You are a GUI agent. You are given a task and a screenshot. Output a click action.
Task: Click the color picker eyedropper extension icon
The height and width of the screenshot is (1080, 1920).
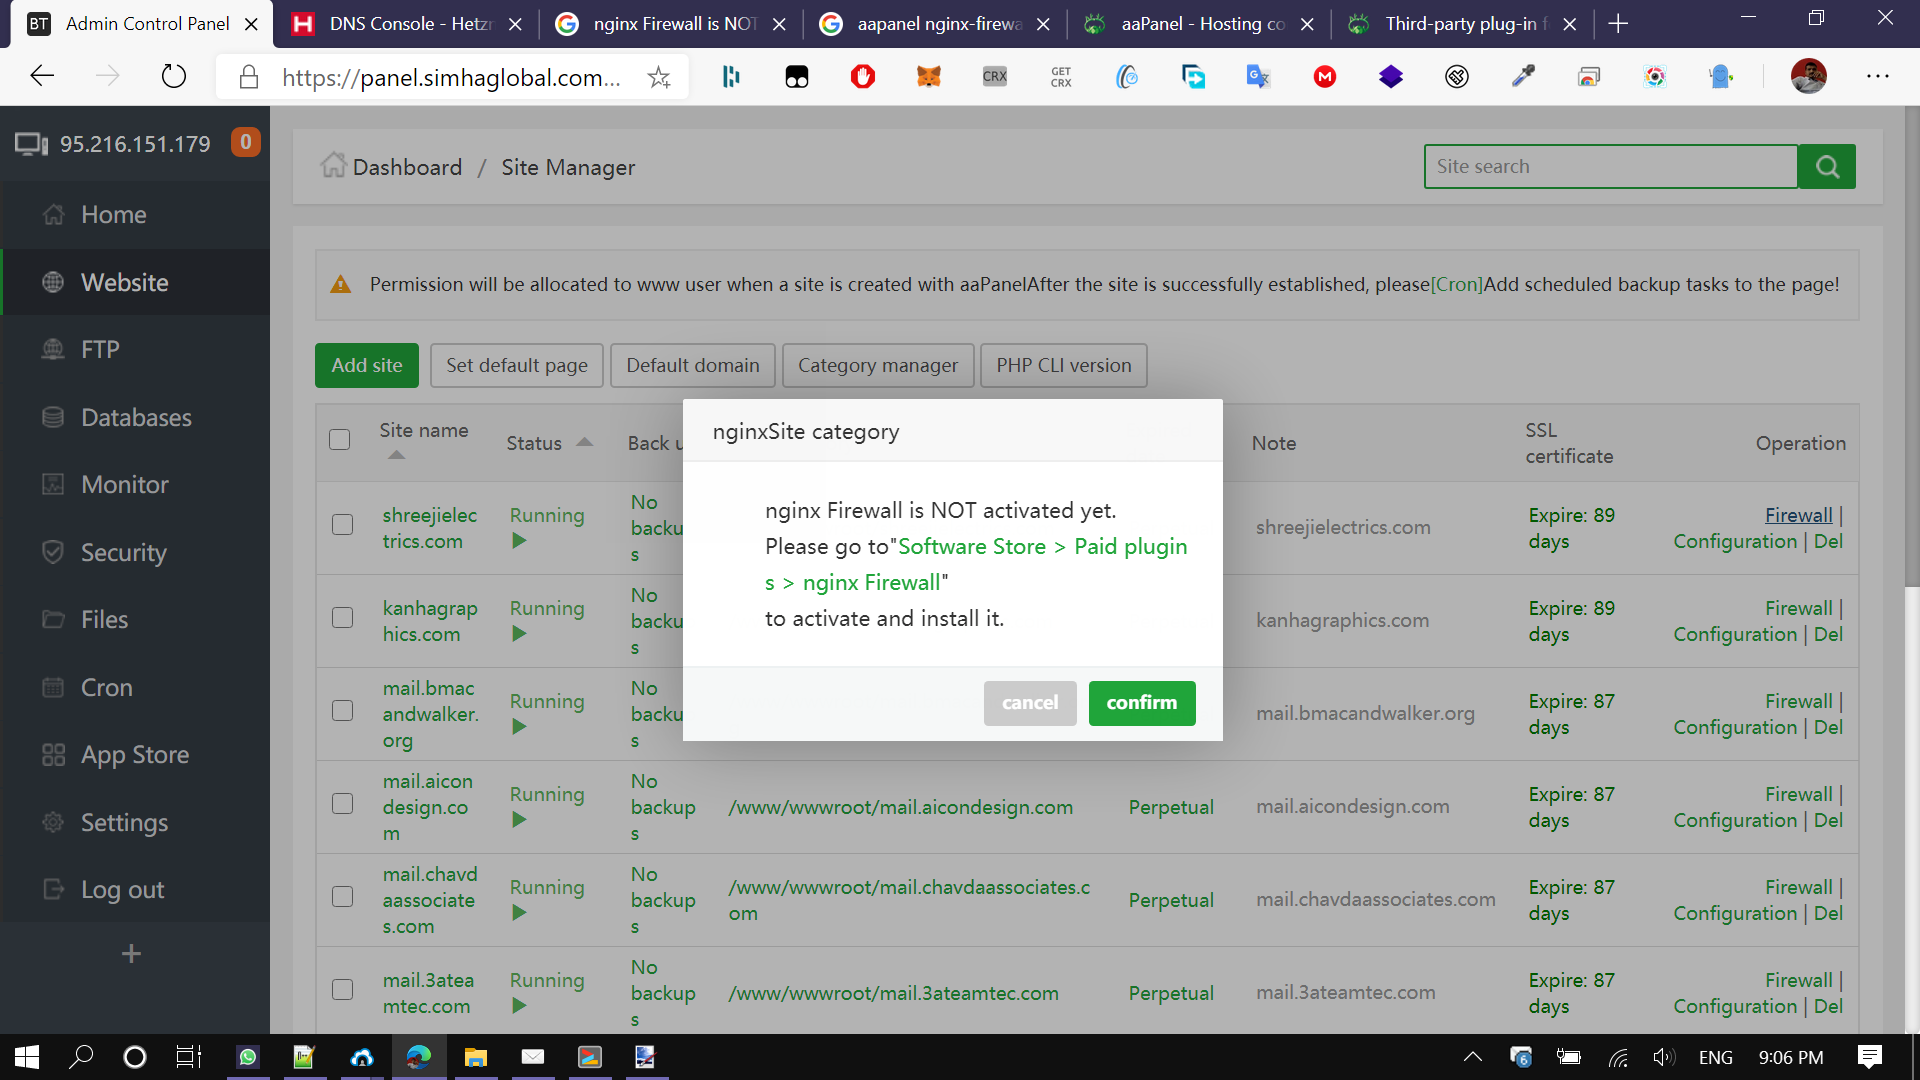tap(1523, 76)
